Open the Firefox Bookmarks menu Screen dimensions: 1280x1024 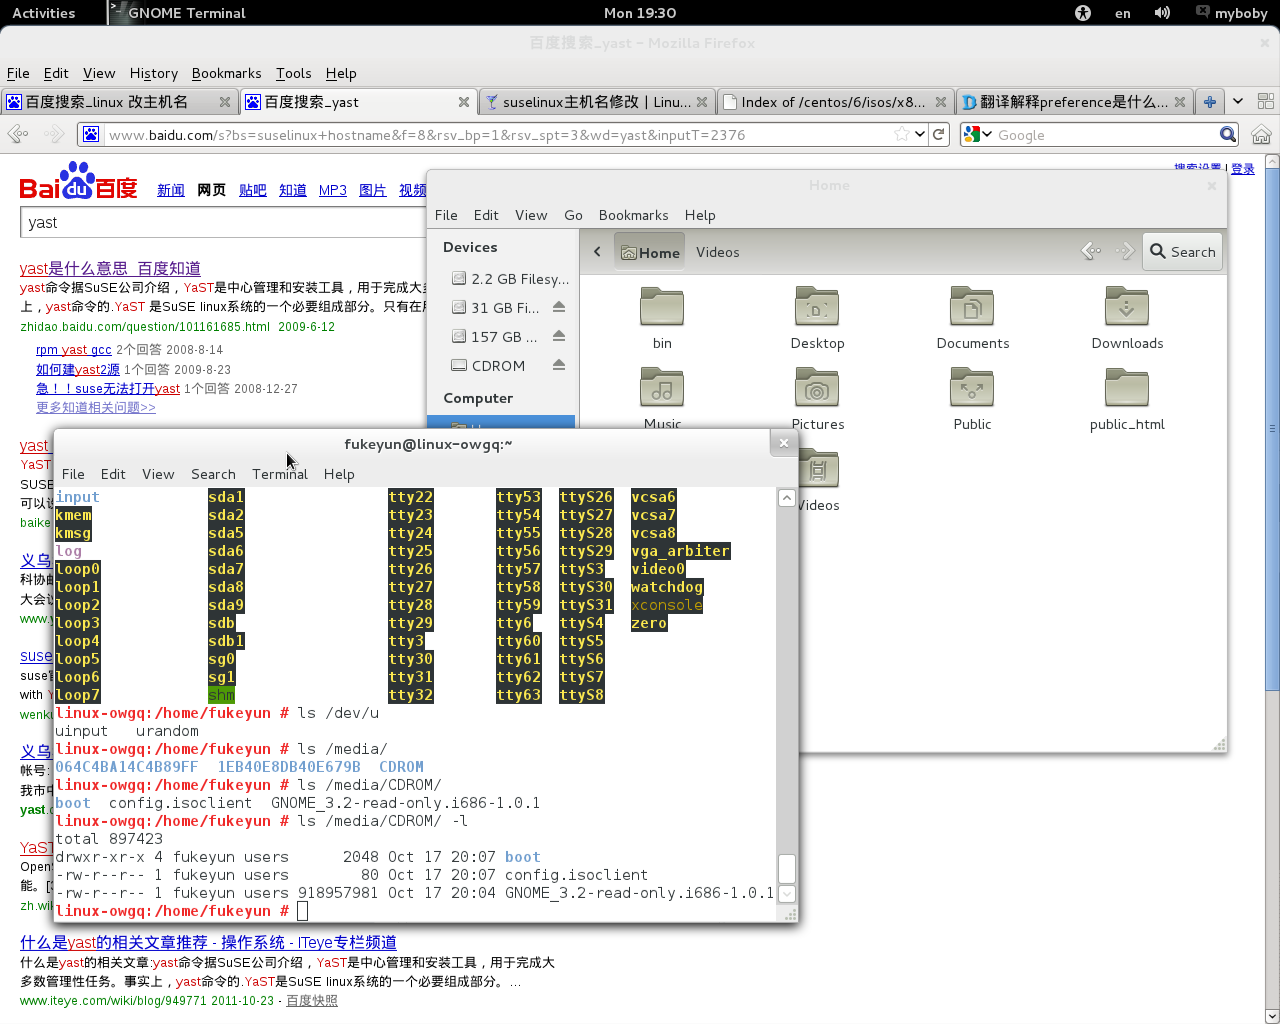(226, 73)
